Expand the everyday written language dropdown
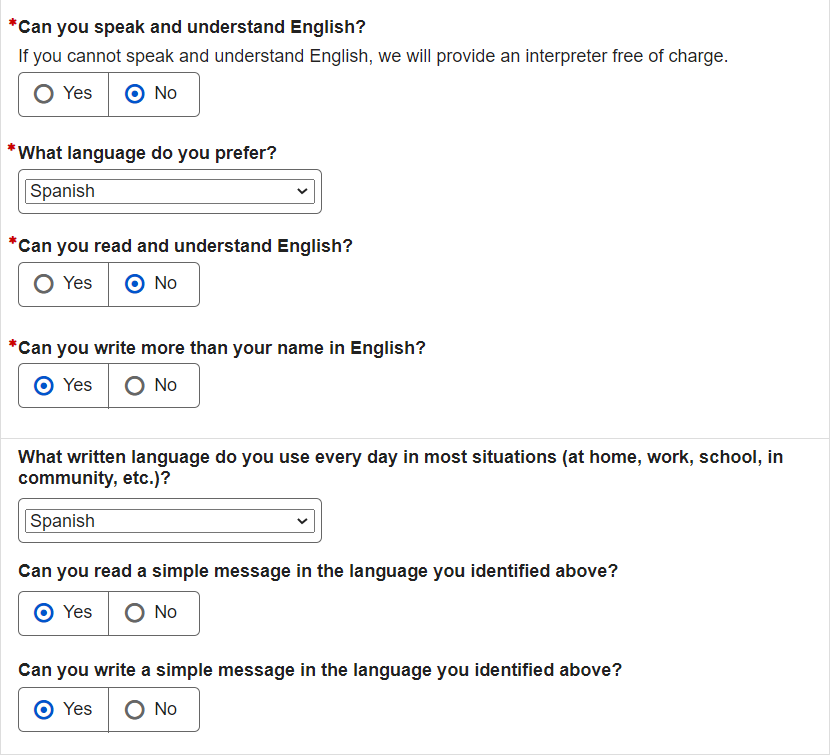Image resolution: width=830 pixels, height=755 pixels. point(170,521)
